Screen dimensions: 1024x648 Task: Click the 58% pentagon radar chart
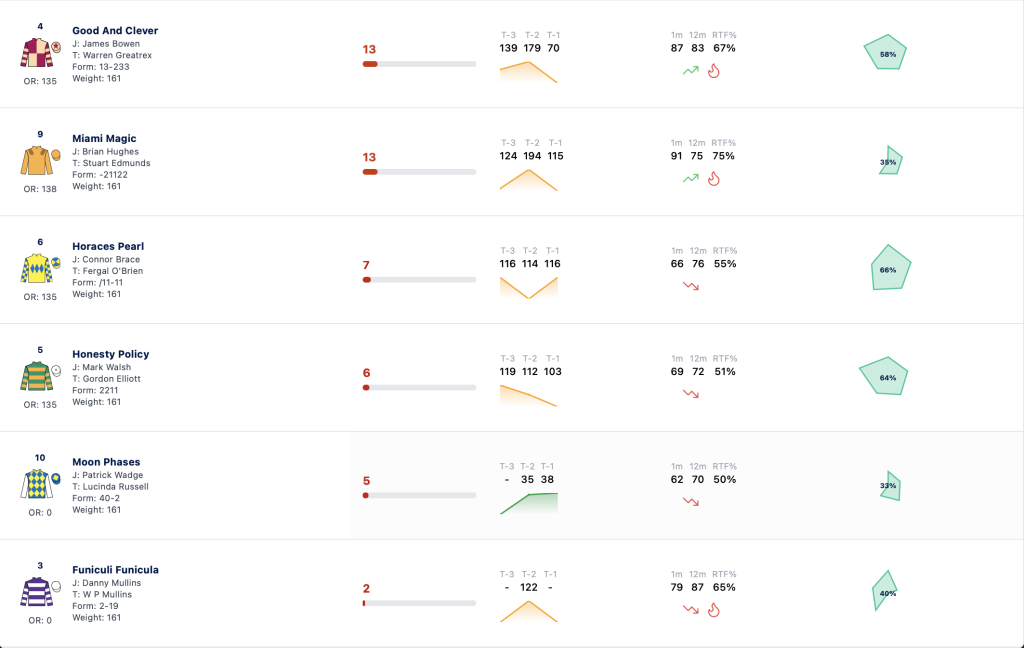click(x=886, y=52)
